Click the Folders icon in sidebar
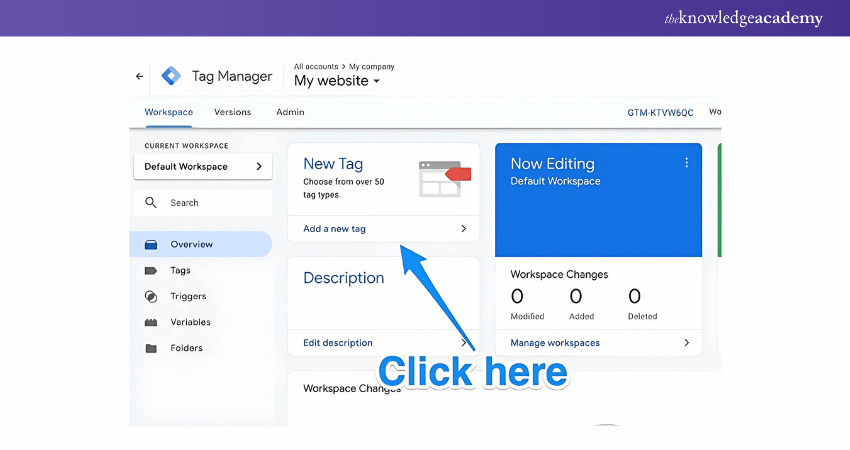The height and width of the screenshot is (450, 850). [x=151, y=348]
